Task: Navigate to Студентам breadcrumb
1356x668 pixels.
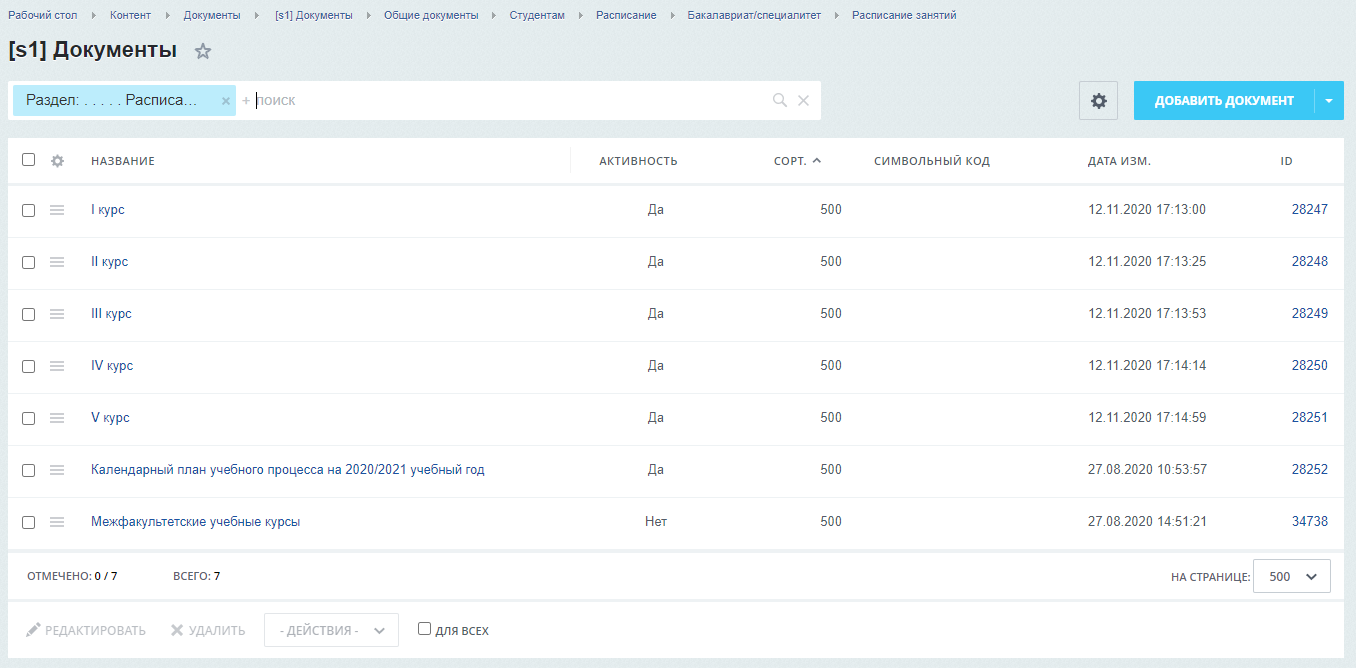Action: [536, 15]
